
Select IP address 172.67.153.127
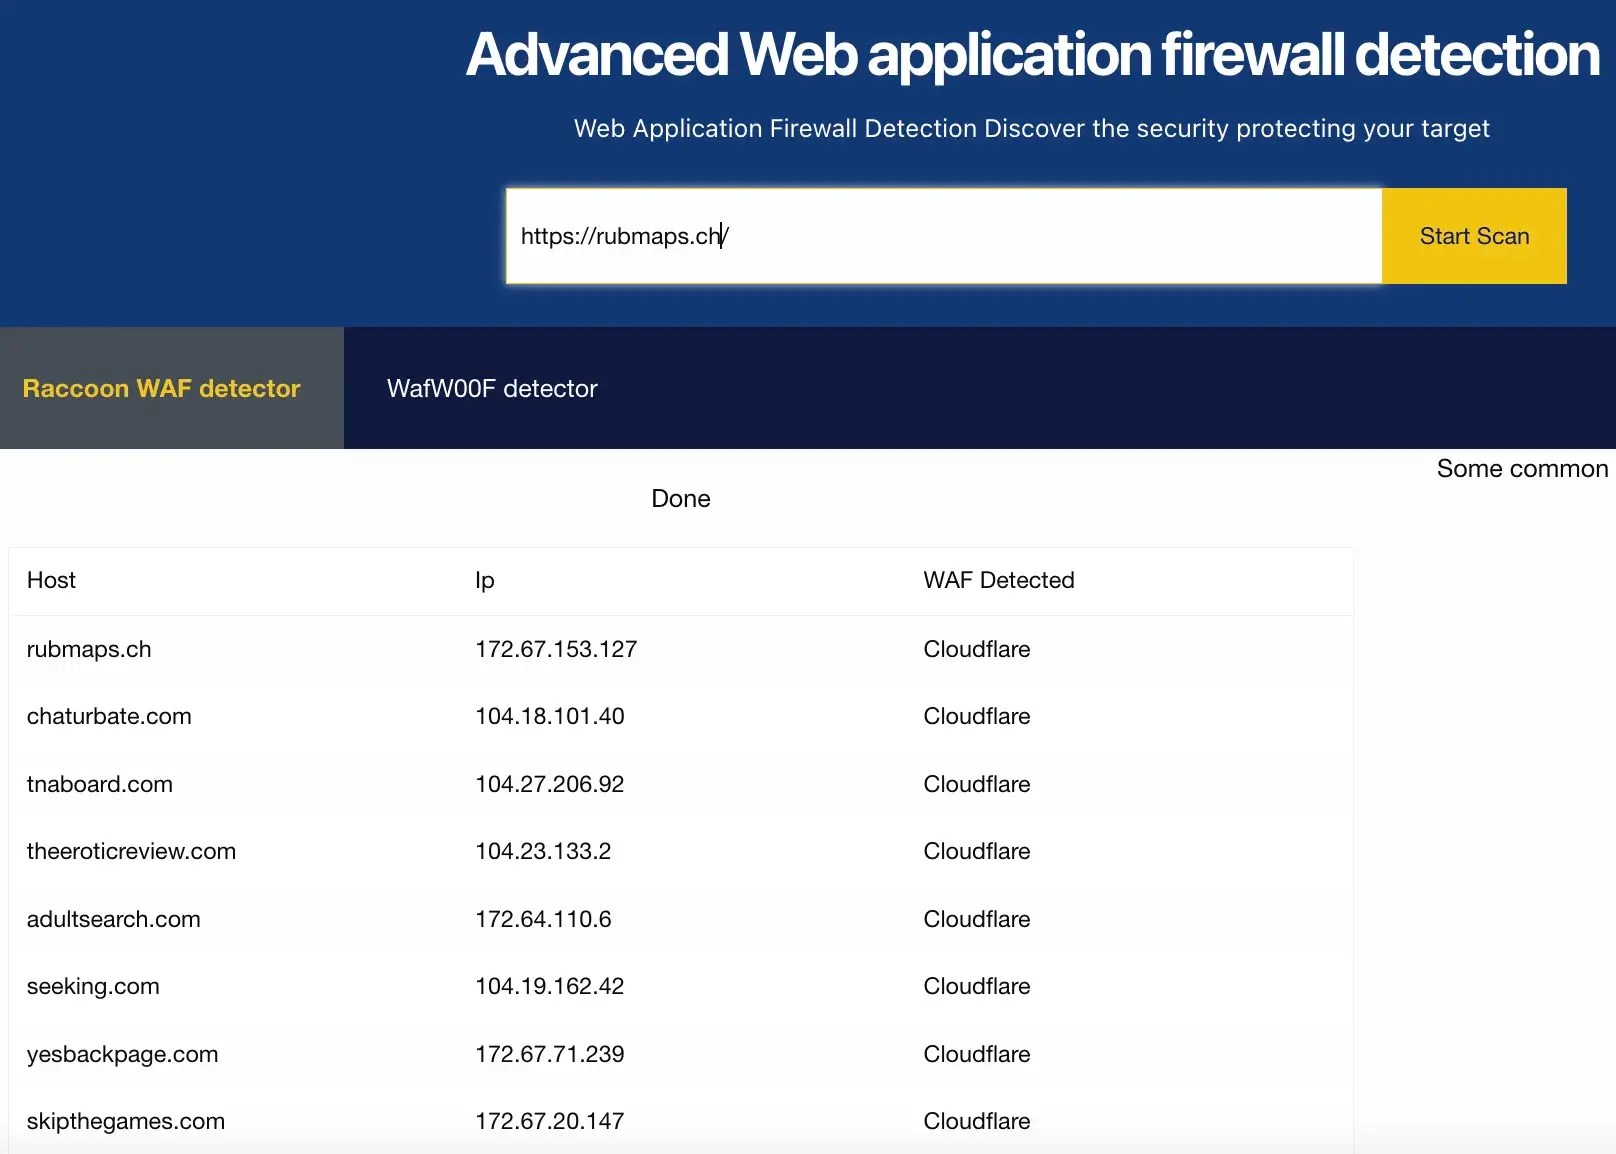tap(556, 649)
